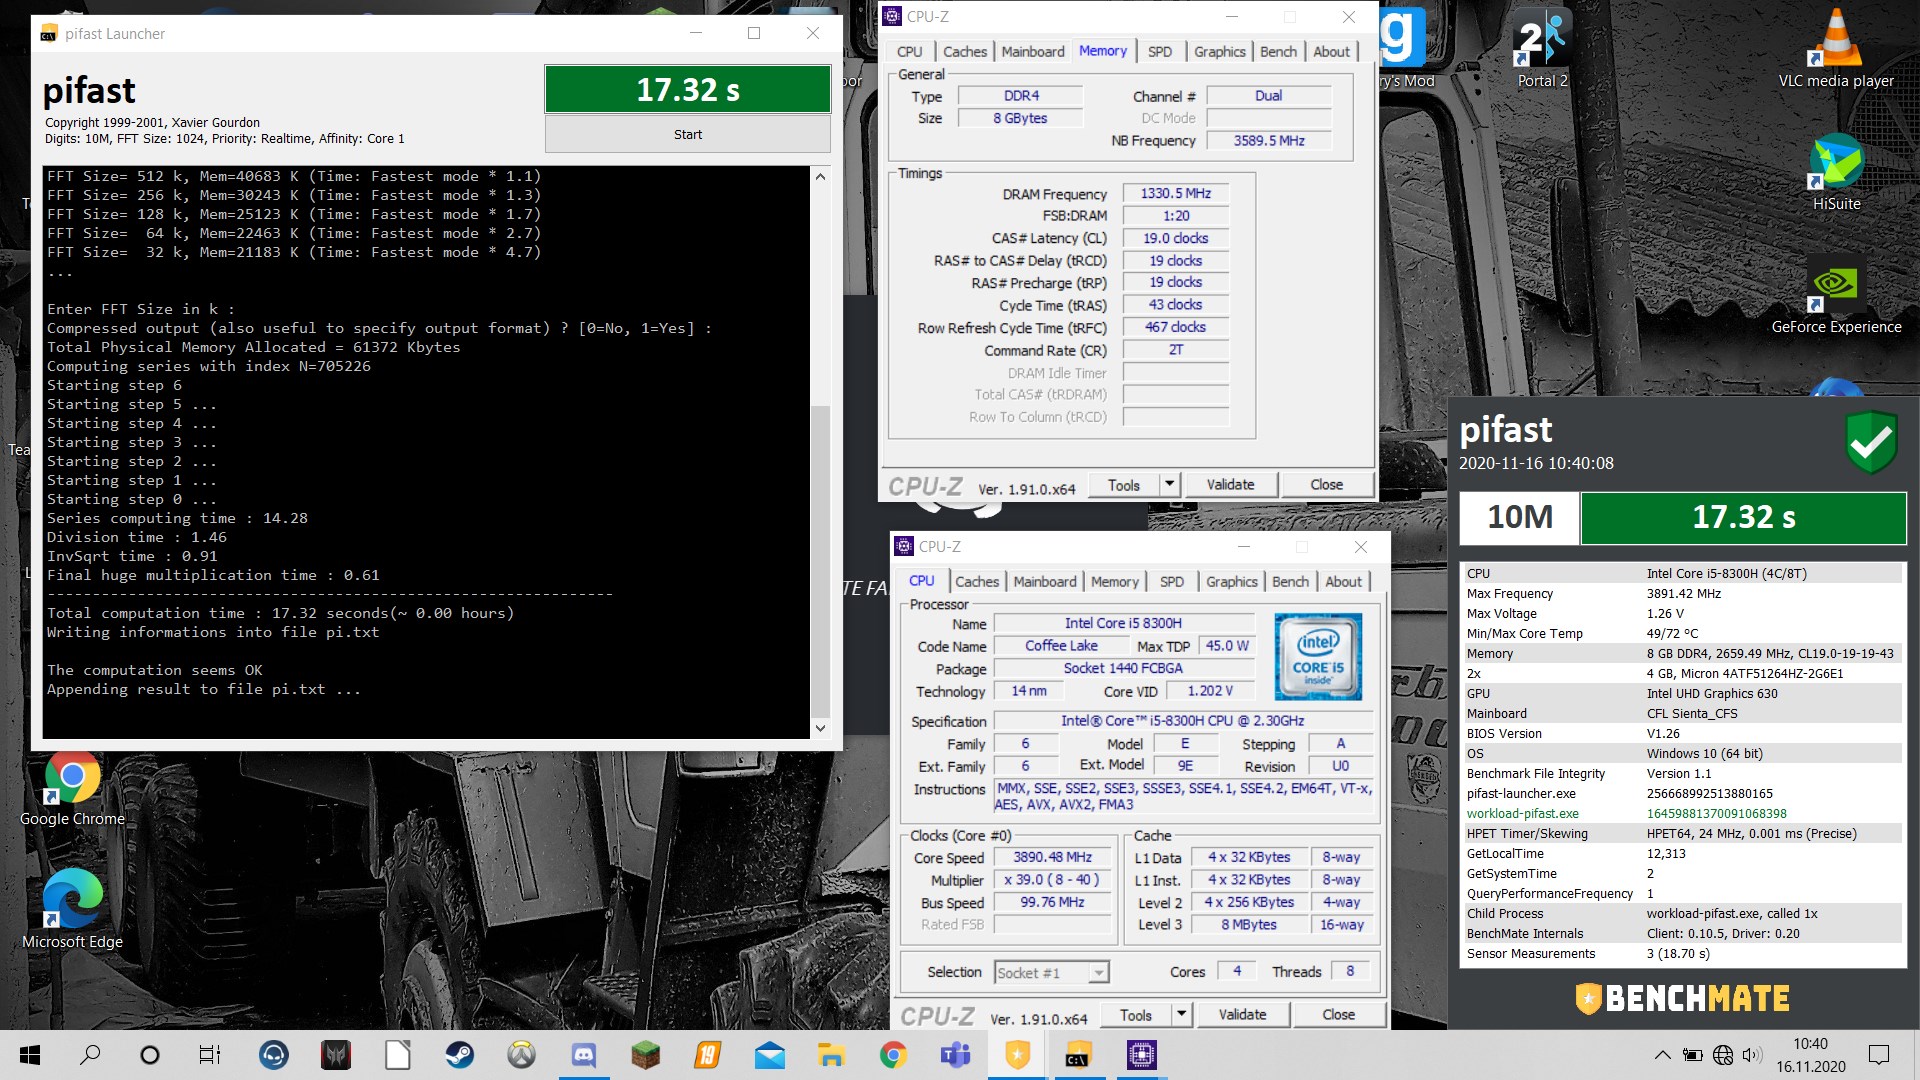1920x1080 pixels.
Task: Open notification center icon
Action: pos(1879,1055)
